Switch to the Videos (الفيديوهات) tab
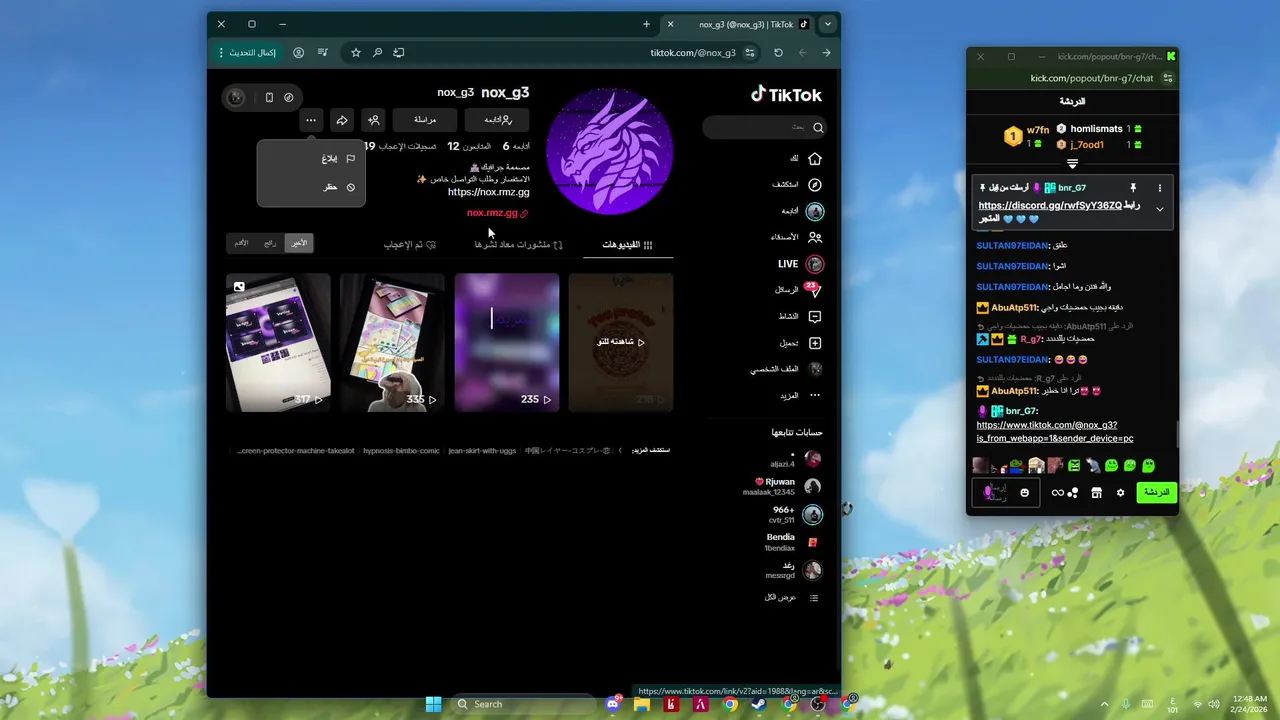The width and height of the screenshot is (1280, 720). point(628,244)
